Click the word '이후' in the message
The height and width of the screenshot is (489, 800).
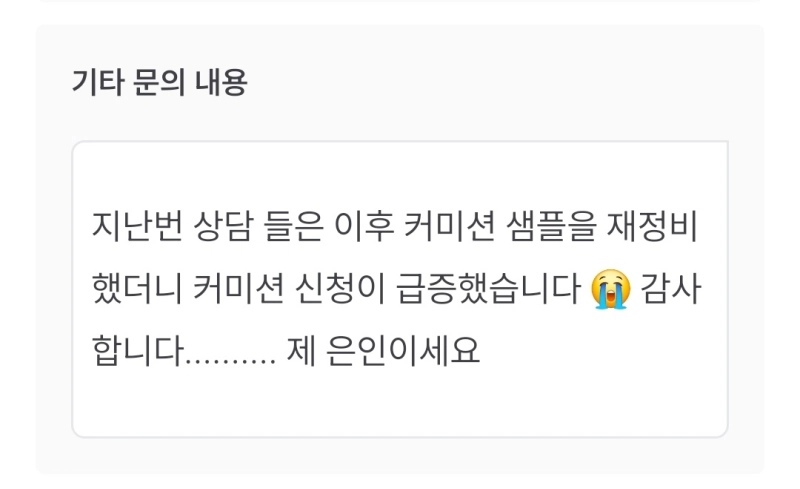tap(364, 227)
